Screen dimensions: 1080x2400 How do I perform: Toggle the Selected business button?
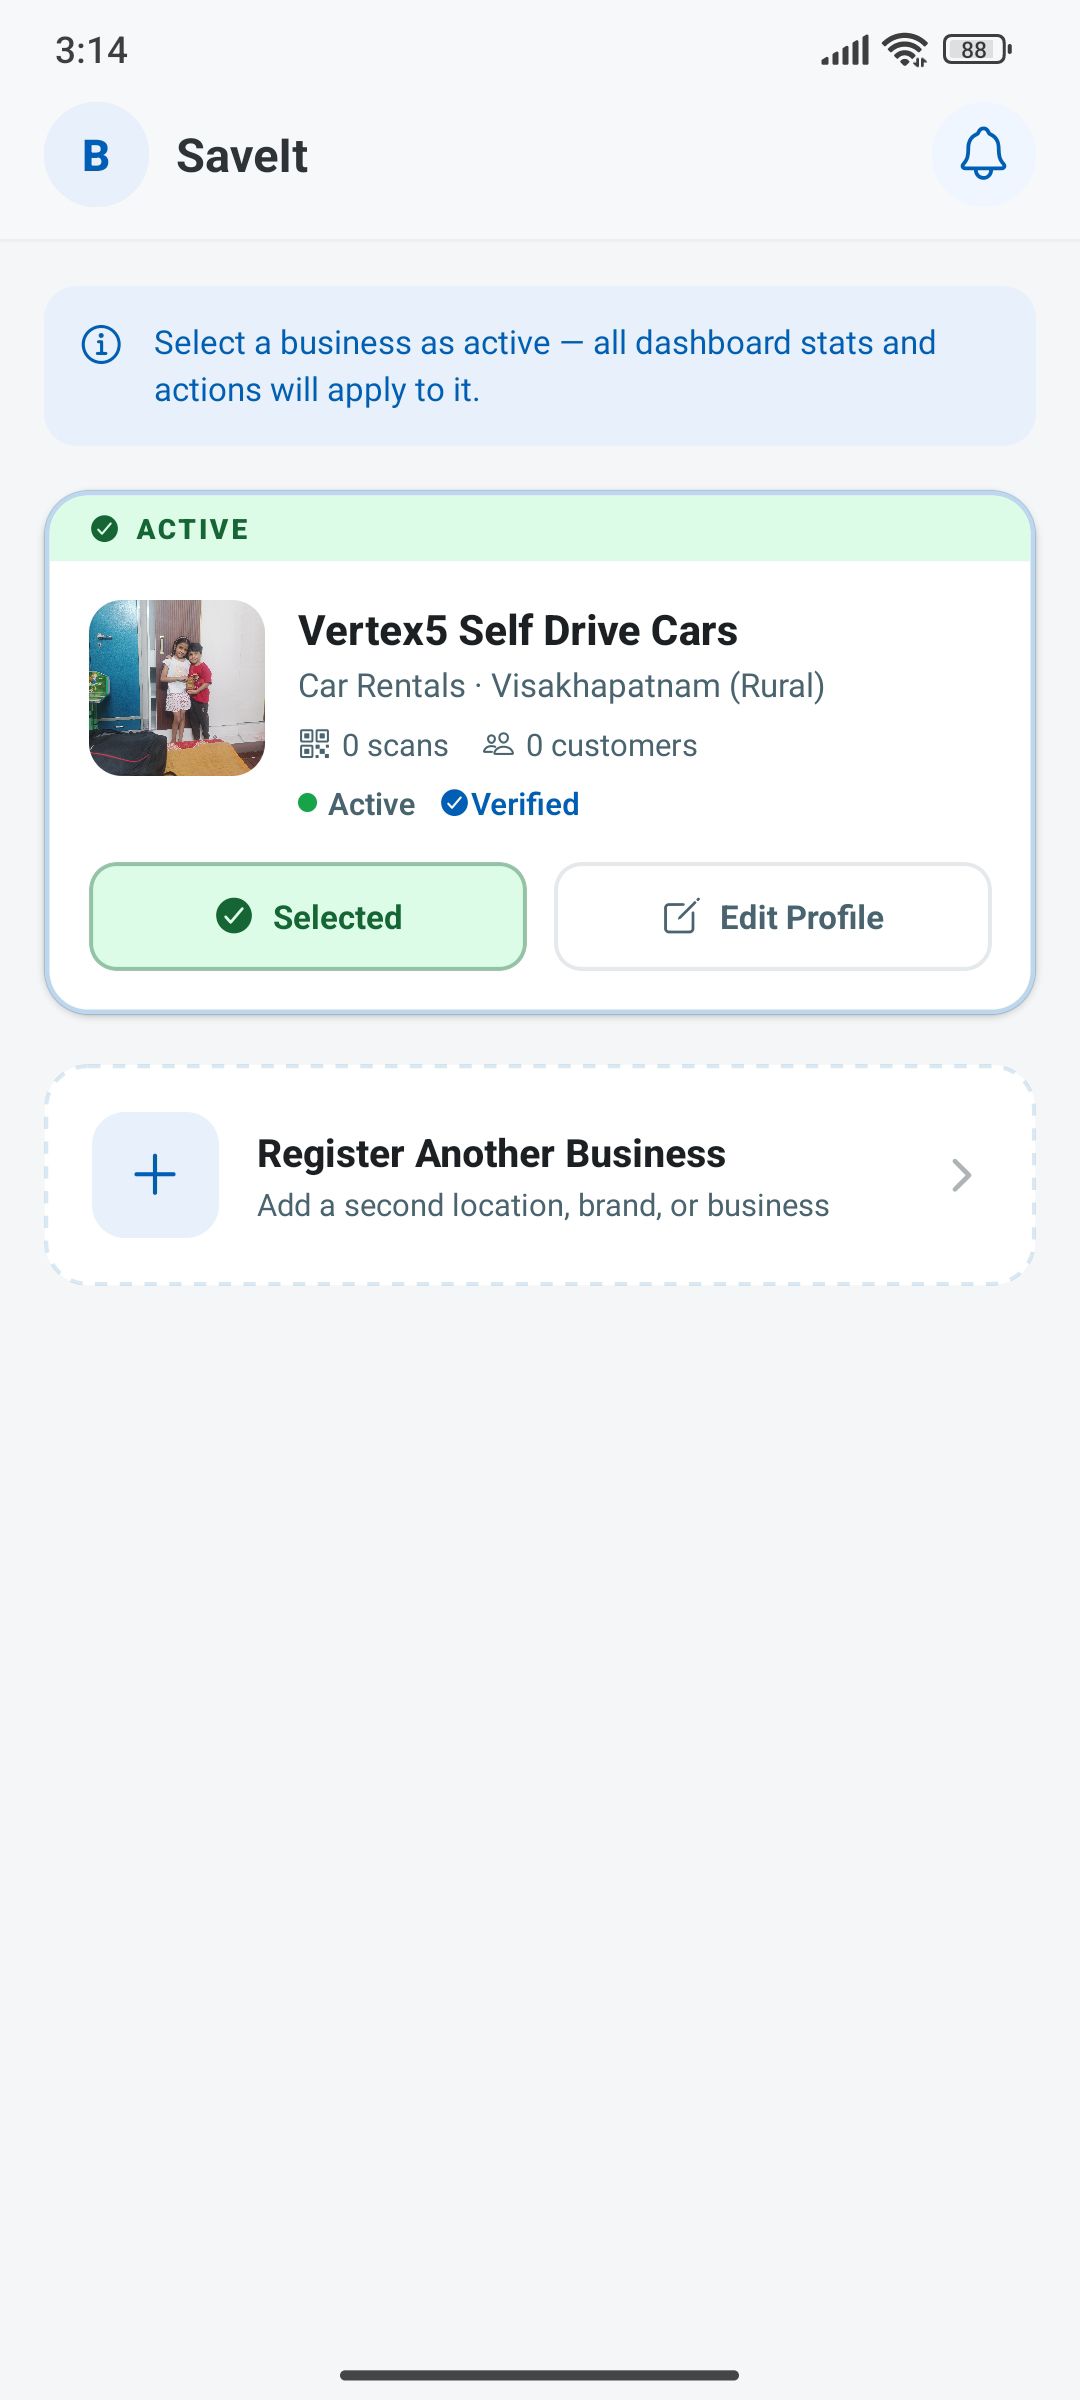pyautogui.click(x=308, y=917)
